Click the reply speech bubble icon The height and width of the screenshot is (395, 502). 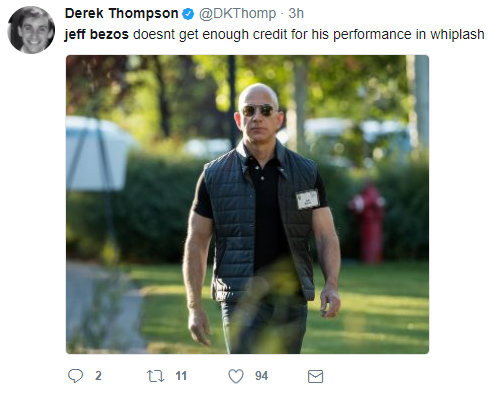[x=75, y=376]
